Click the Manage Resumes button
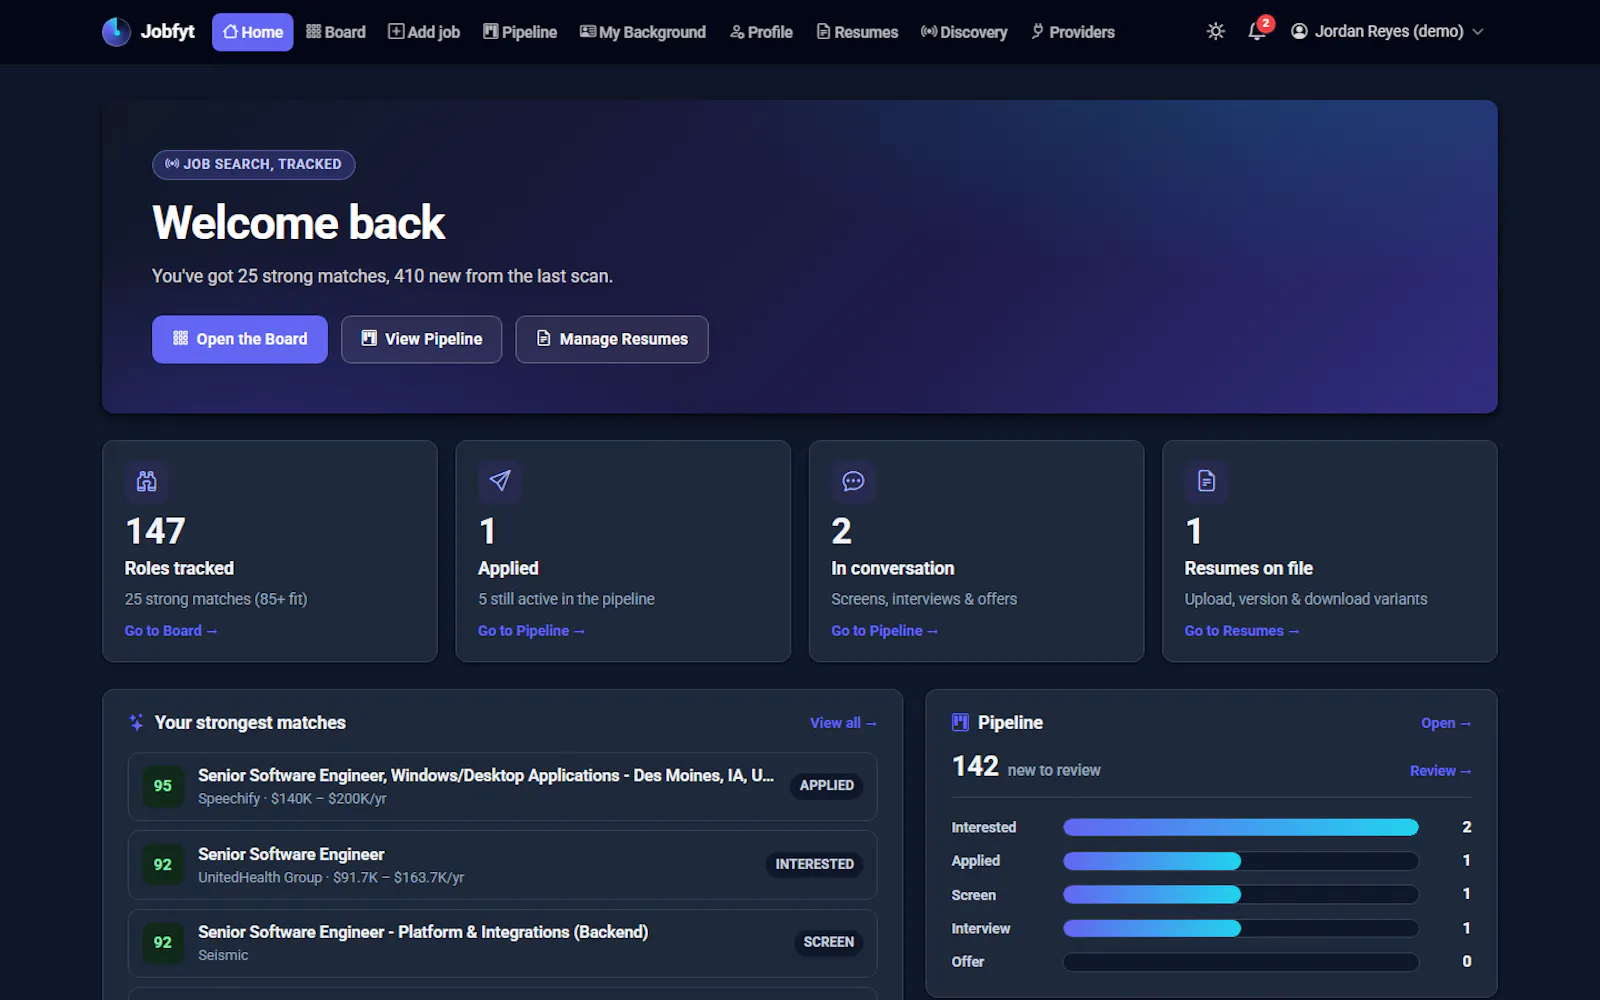The height and width of the screenshot is (1000, 1600). click(612, 339)
